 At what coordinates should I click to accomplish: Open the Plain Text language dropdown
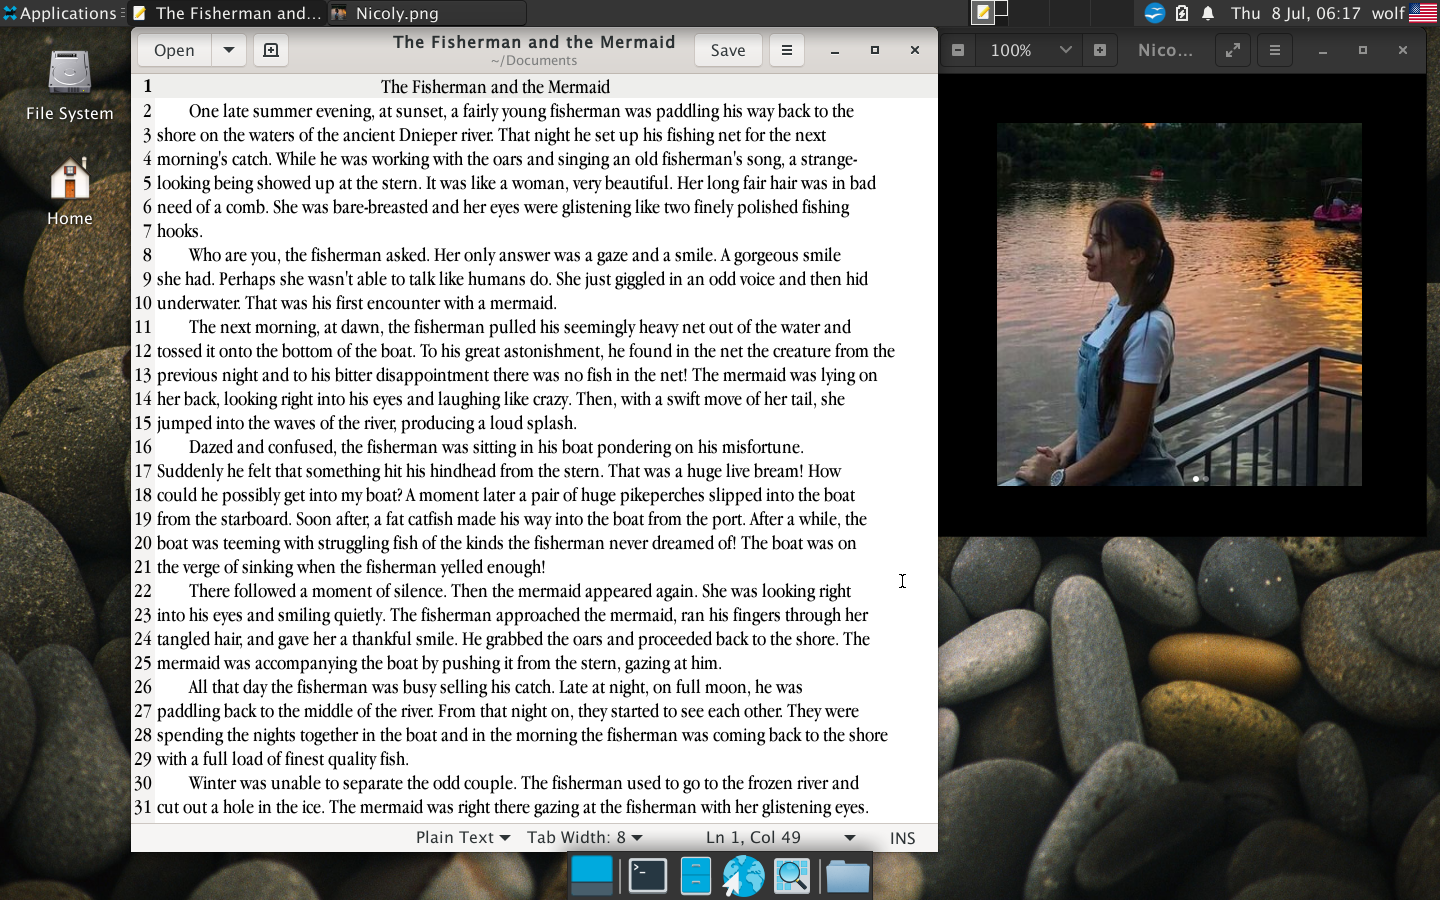pyautogui.click(x=463, y=838)
